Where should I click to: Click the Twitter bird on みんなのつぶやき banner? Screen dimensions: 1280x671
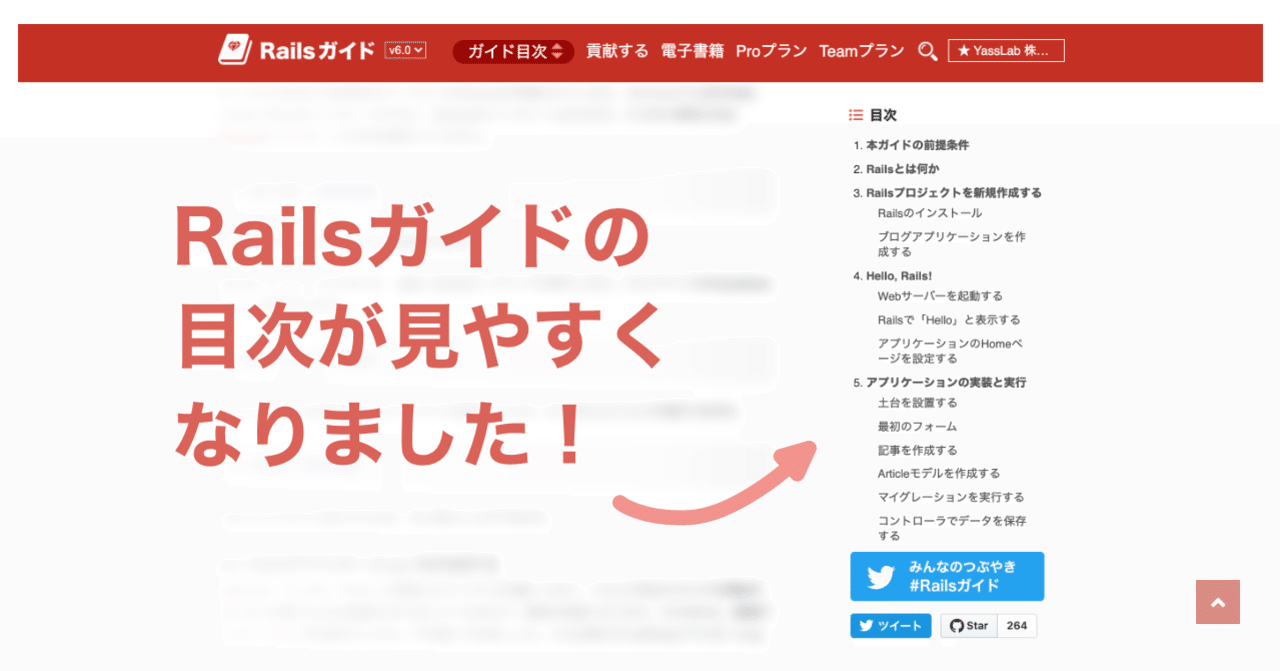click(x=881, y=576)
